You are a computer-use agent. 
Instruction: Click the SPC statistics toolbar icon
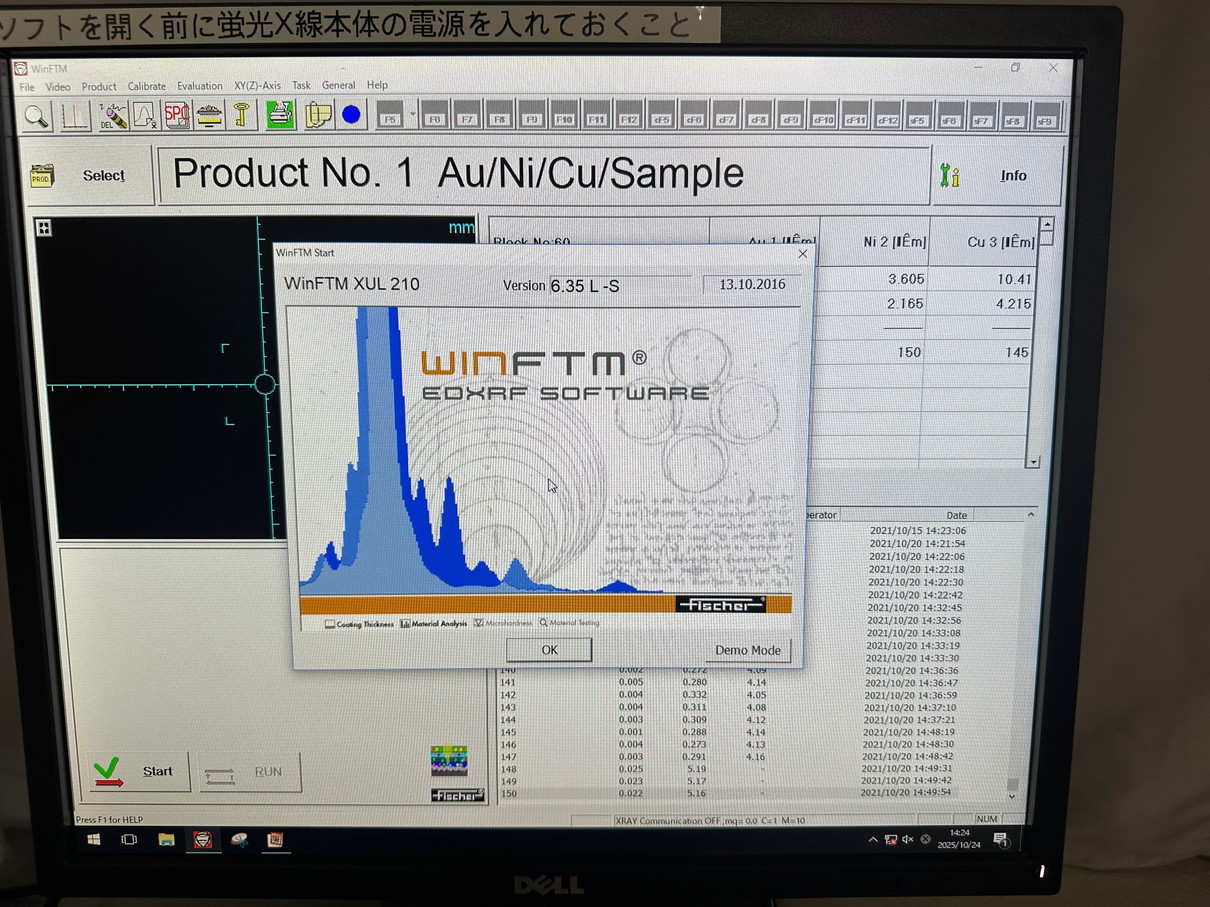[176, 116]
